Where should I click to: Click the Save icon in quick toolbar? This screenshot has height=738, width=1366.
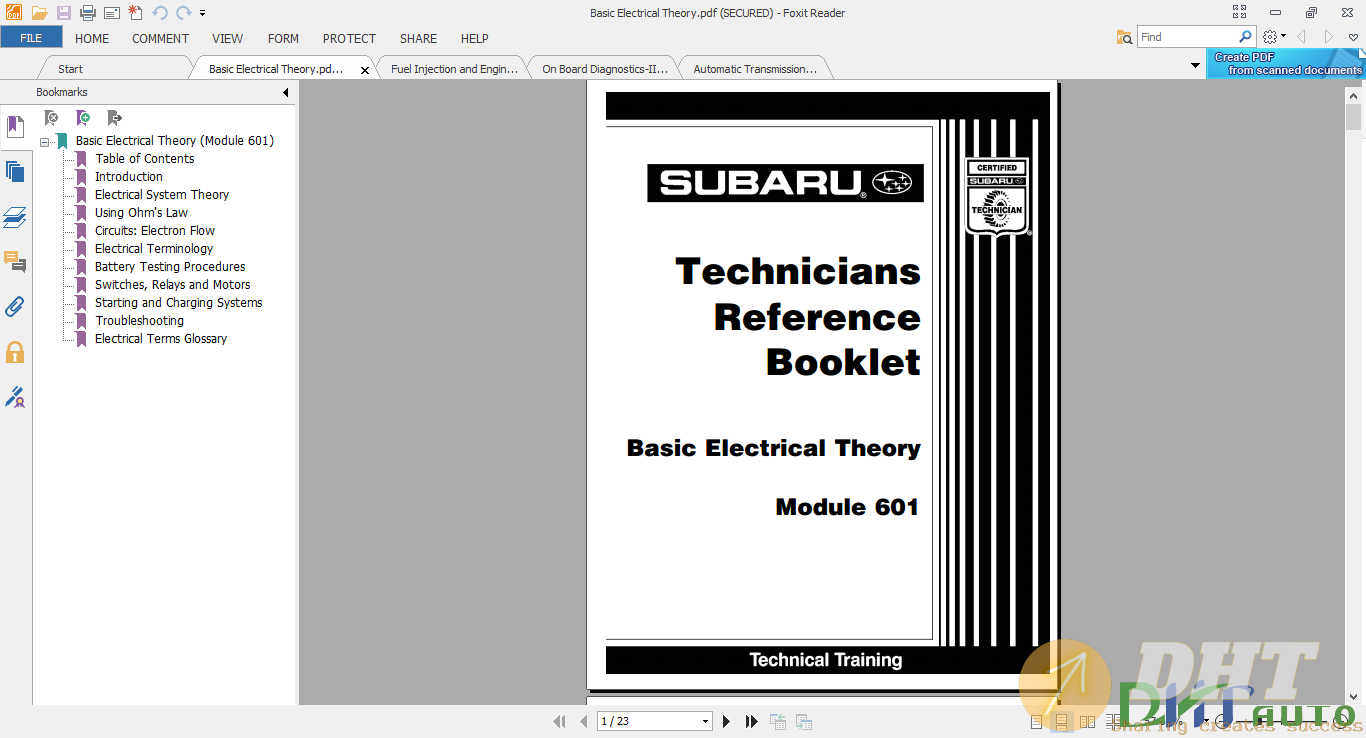point(63,13)
